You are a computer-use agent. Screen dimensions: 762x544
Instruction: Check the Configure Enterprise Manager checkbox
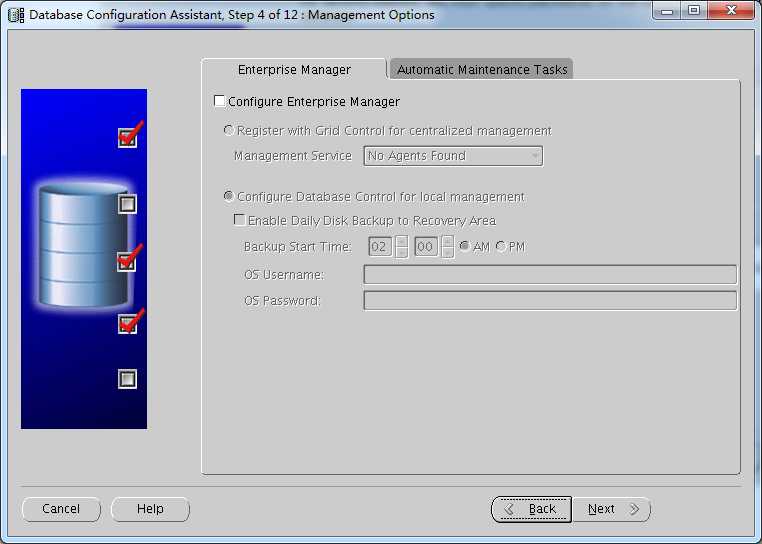[220, 101]
